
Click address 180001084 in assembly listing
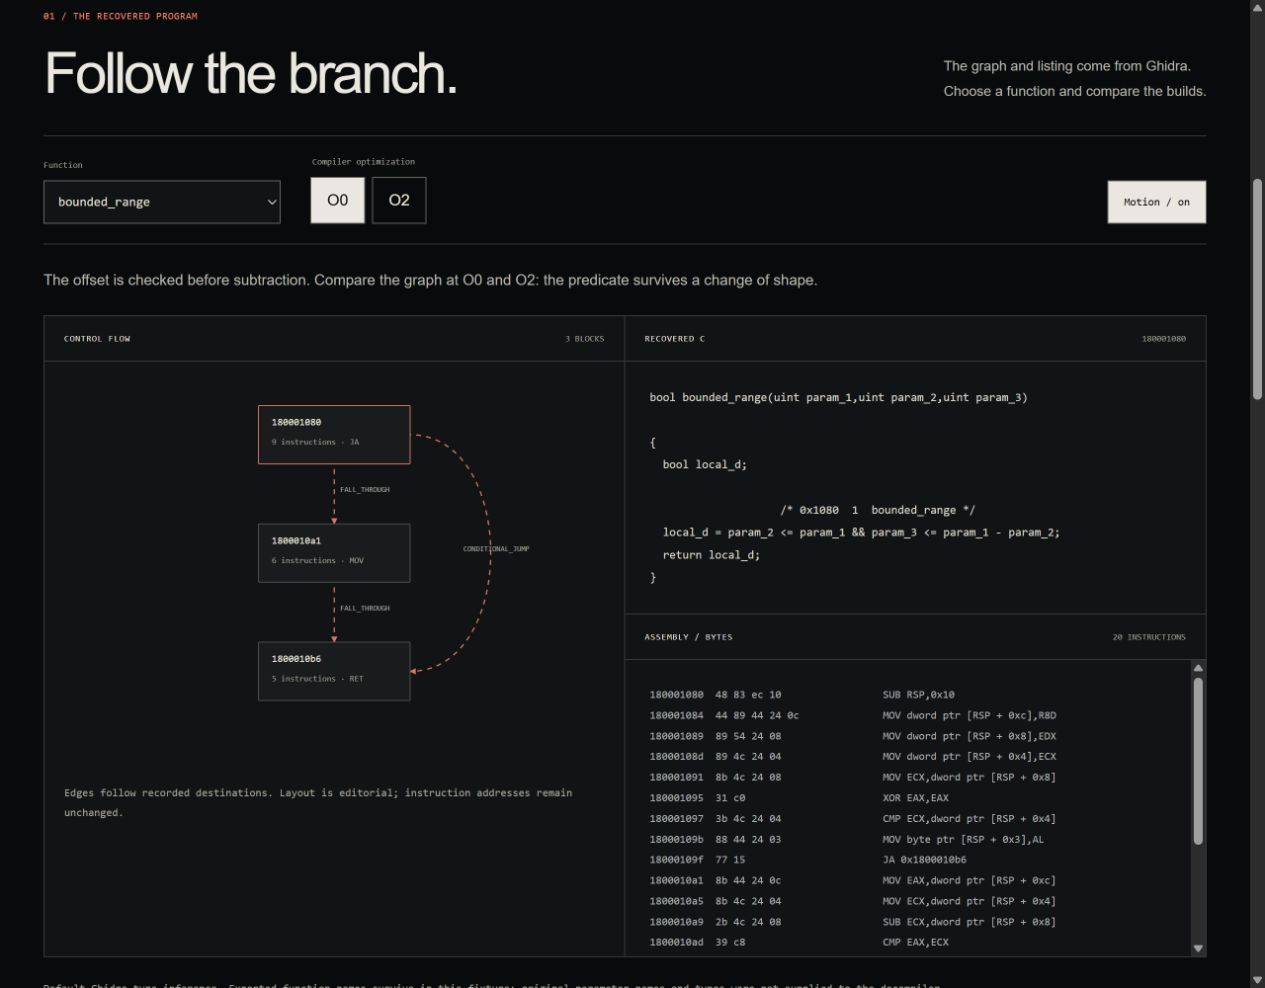tap(676, 715)
